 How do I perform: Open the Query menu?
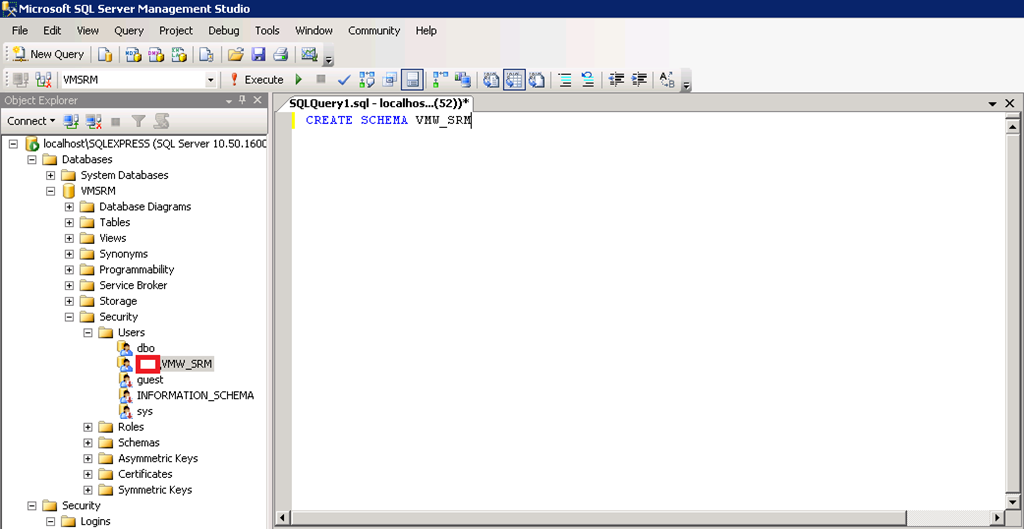click(x=129, y=31)
